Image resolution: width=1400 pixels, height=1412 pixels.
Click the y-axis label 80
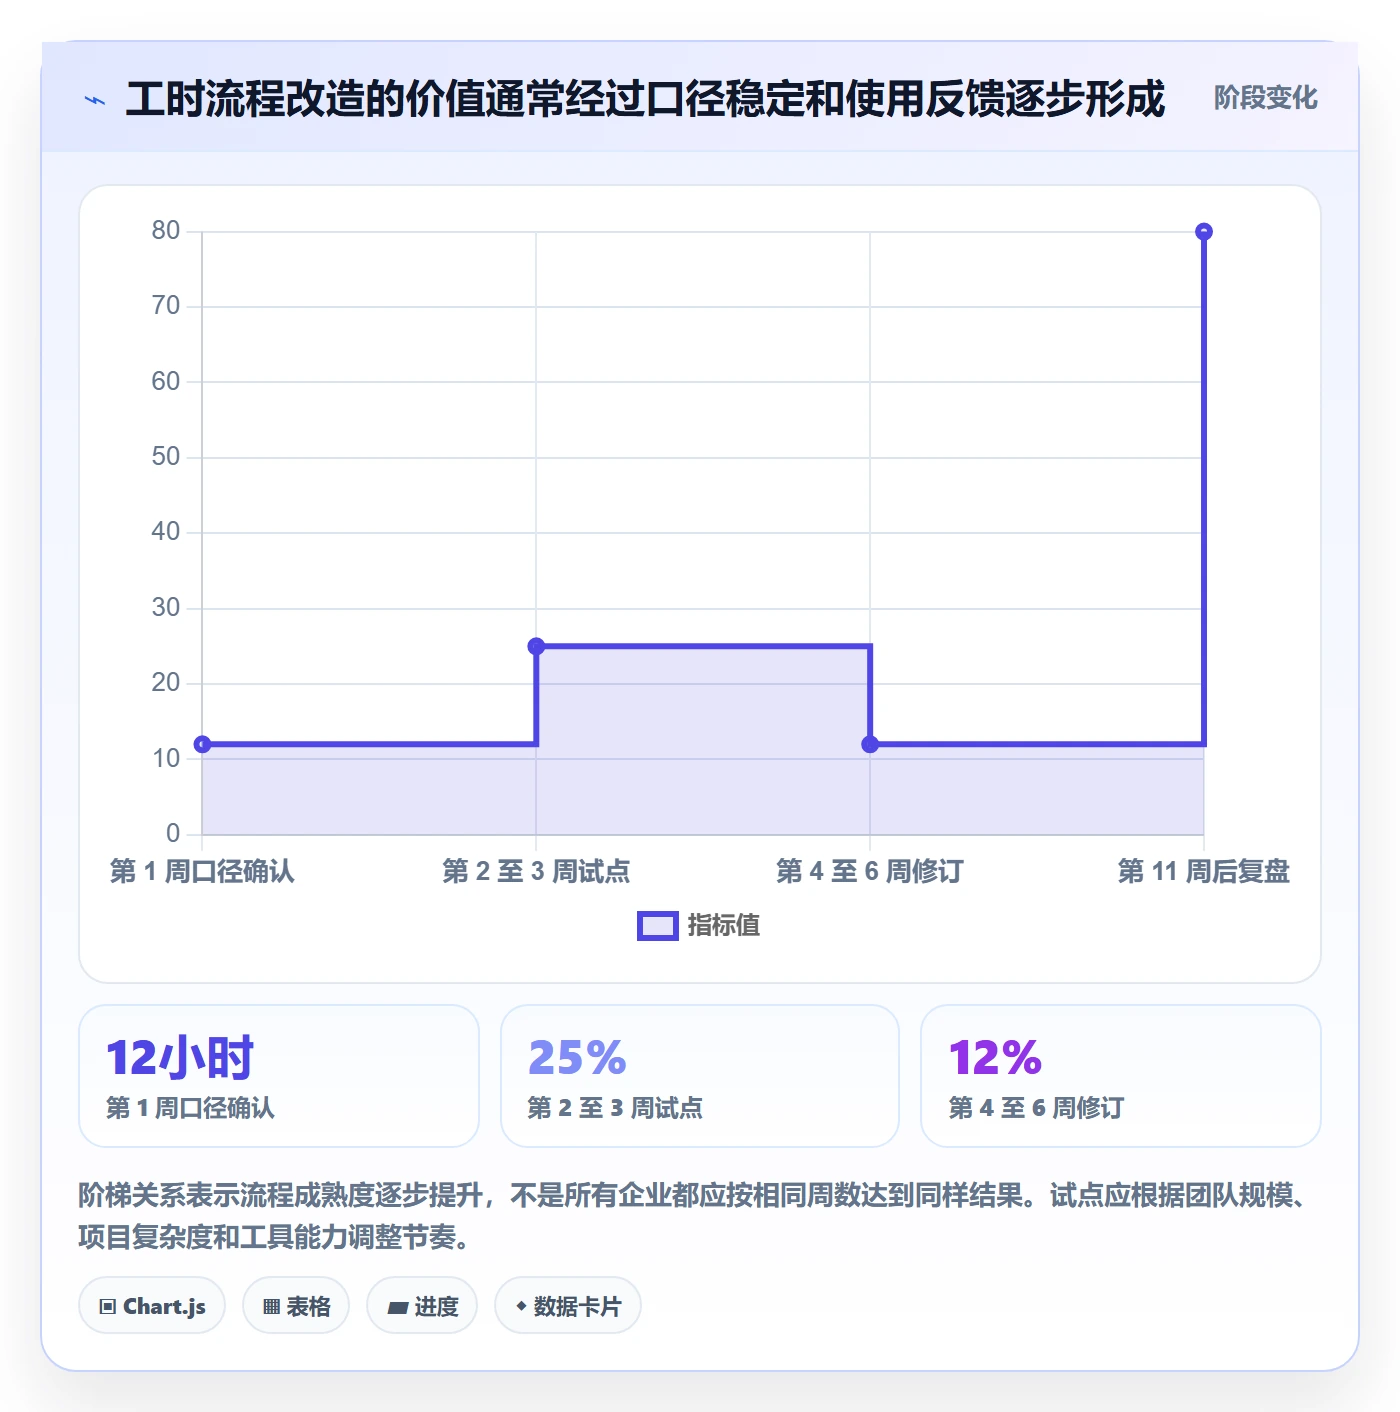click(166, 231)
